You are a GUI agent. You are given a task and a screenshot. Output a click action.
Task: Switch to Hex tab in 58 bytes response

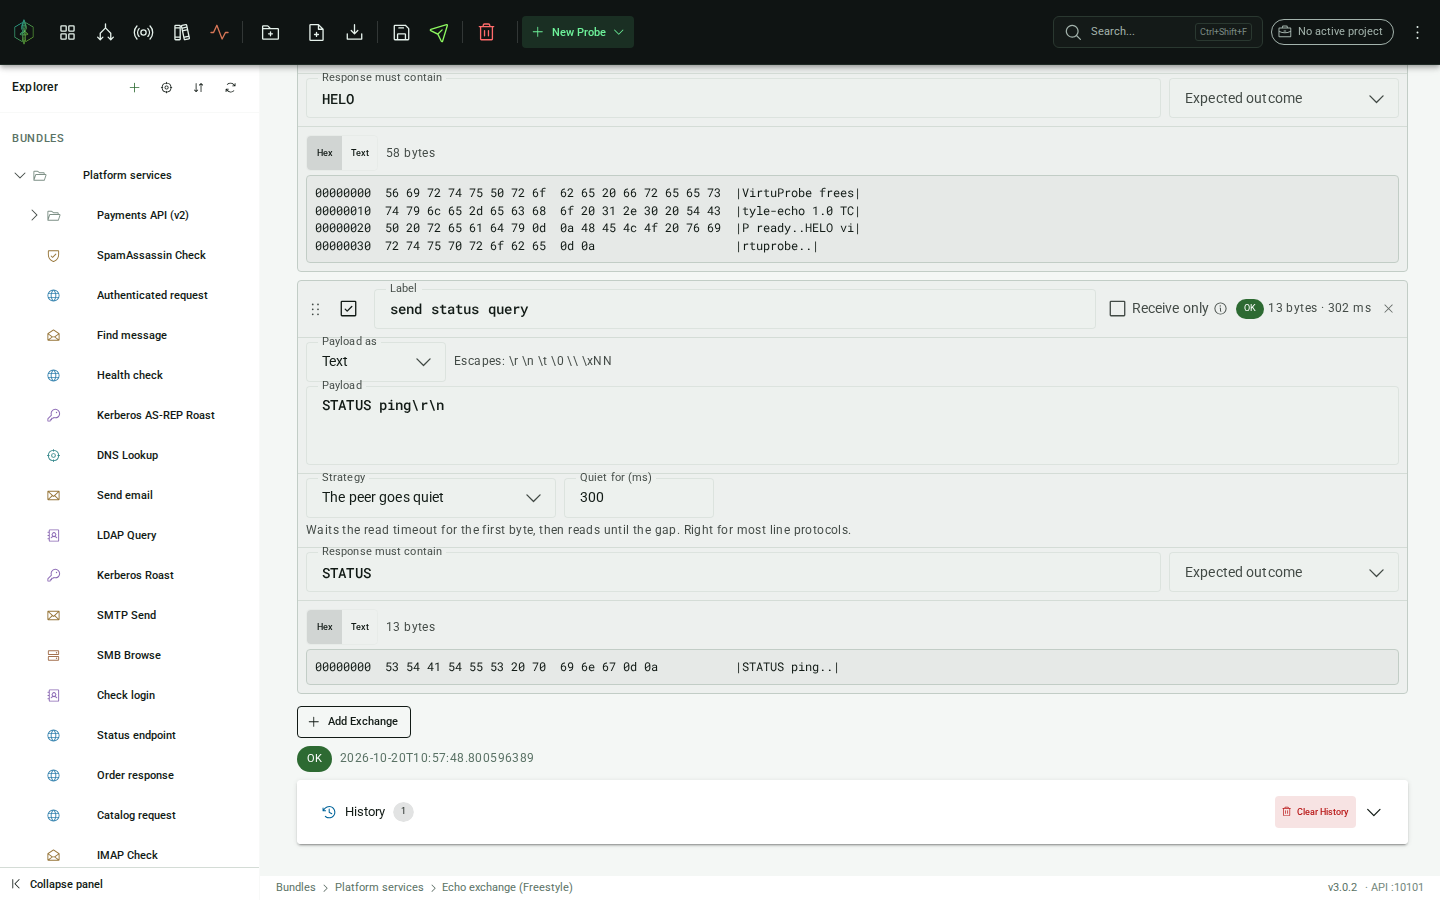pyautogui.click(x=325, y=153)
